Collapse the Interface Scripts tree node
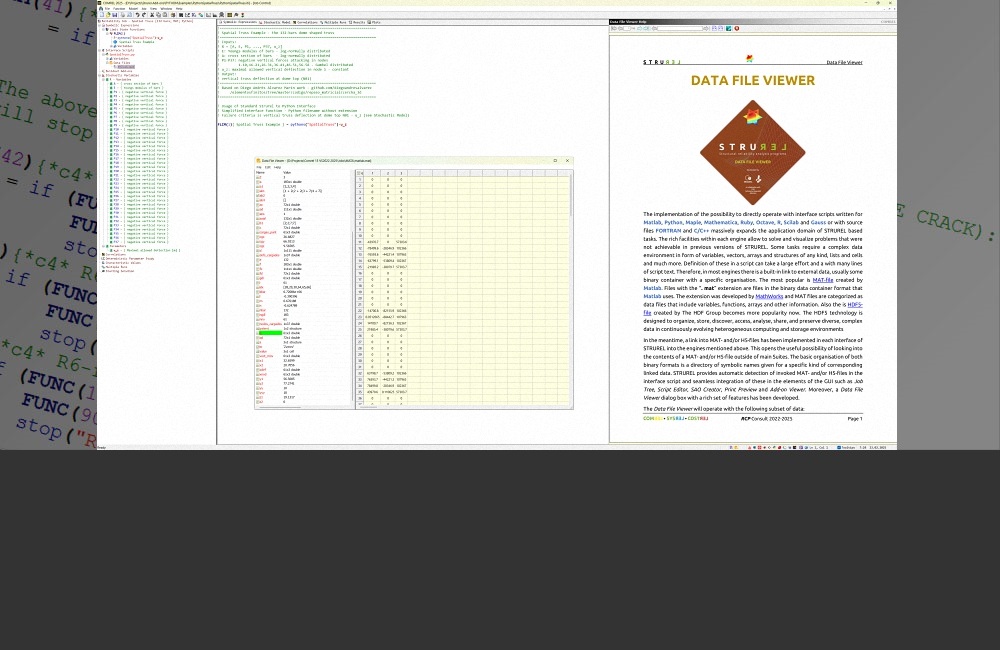Image resolution: width=1000 pixels, height=650 pixels. pos(99,50)
